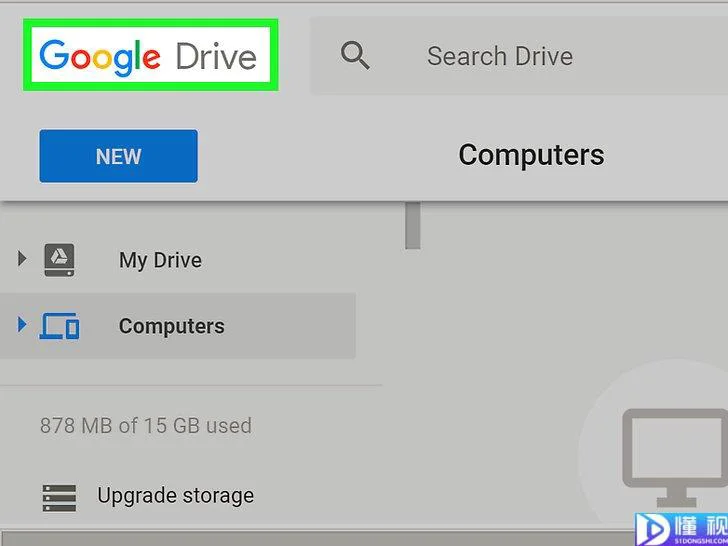Click the Computers laptop and phone icon
Screen dimensions: 728x546
point(59,326)
